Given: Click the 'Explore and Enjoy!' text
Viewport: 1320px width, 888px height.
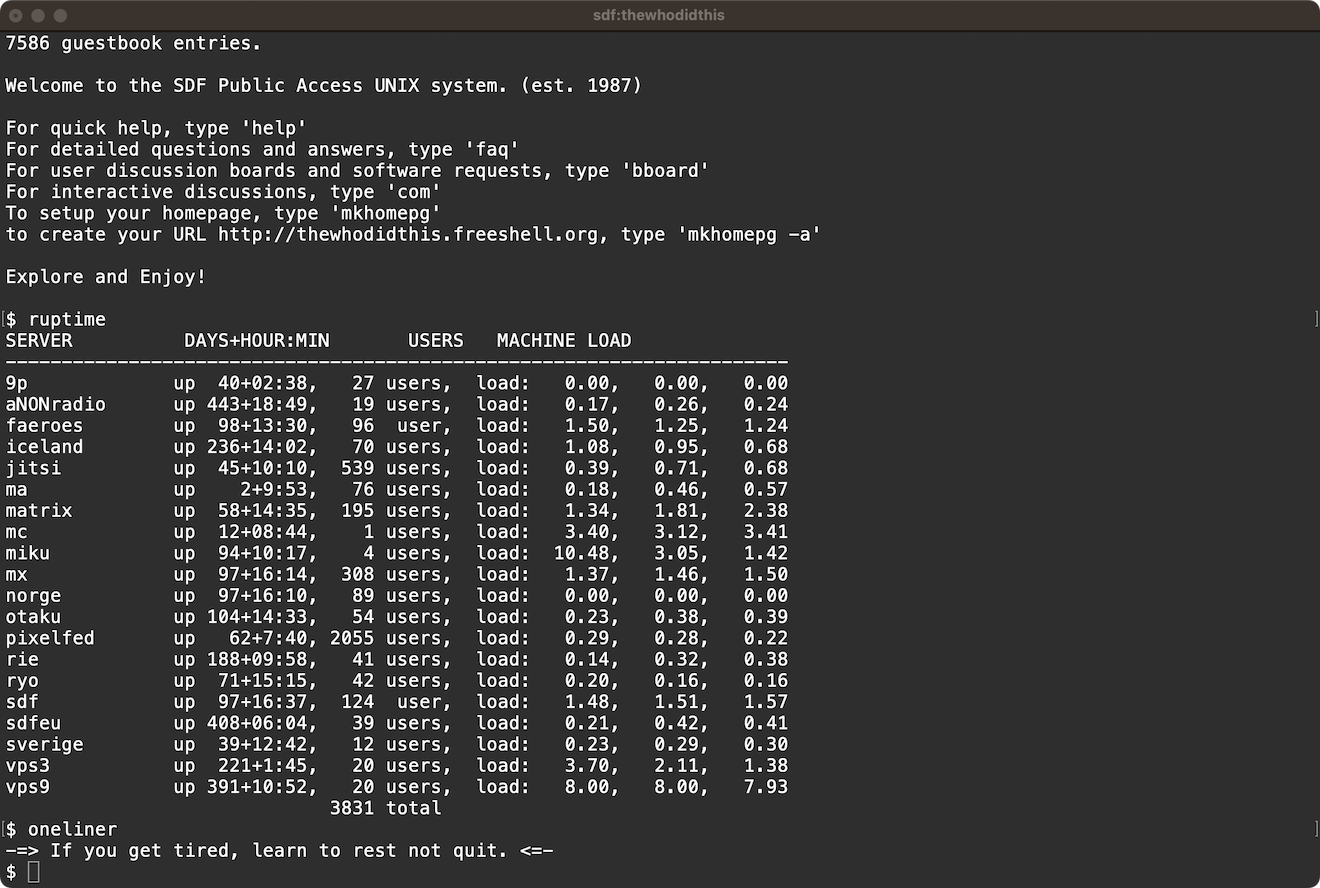Looking at the screenshot, I should [x=106, y=277].
